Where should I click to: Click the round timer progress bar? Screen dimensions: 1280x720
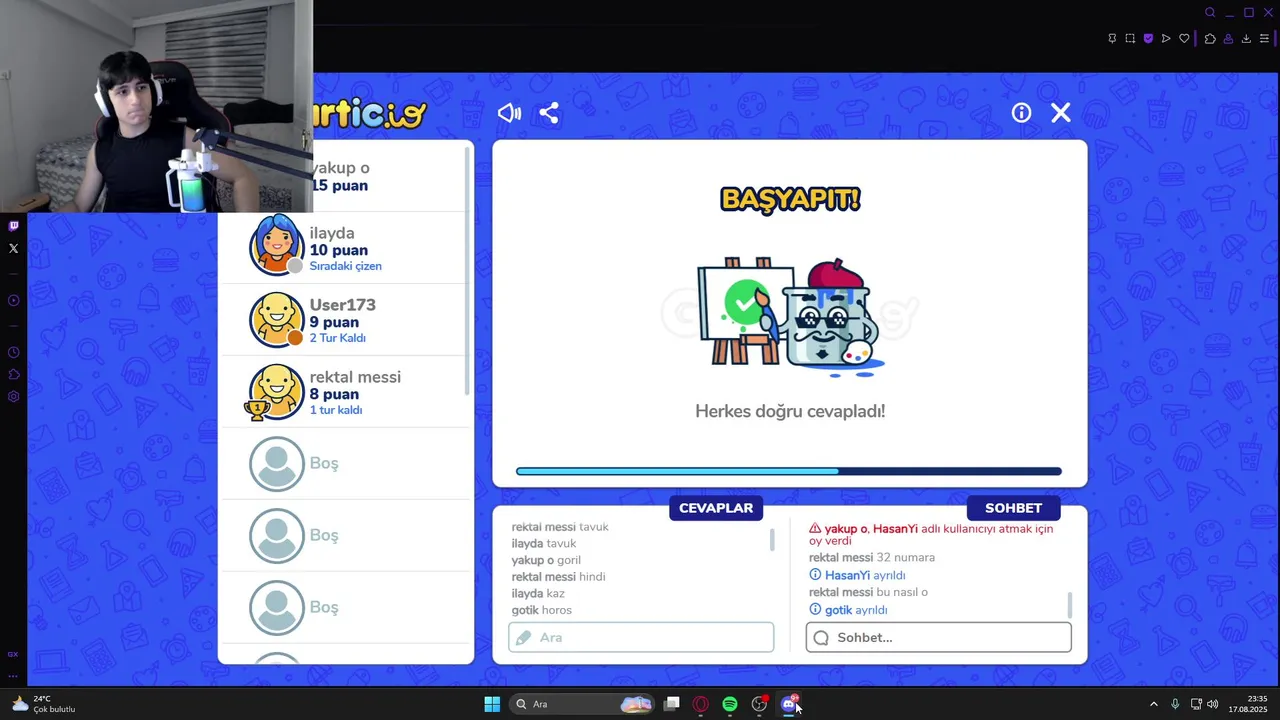point(789,471)
